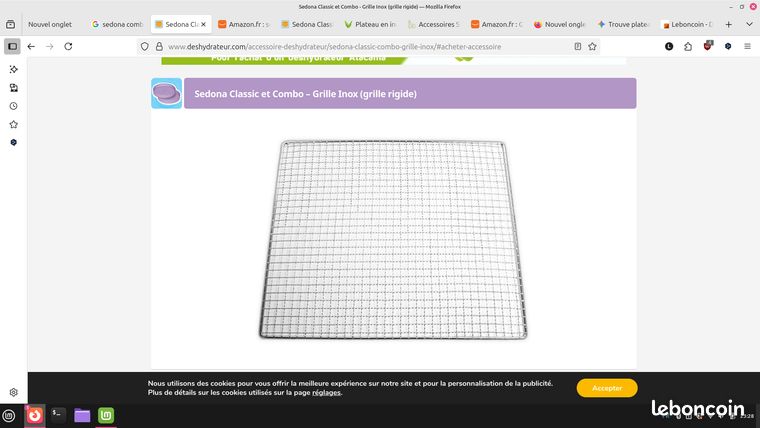Open the terminal from the taskbar
The width and height of the screenshot is (760, 428).
coord(59,415)
